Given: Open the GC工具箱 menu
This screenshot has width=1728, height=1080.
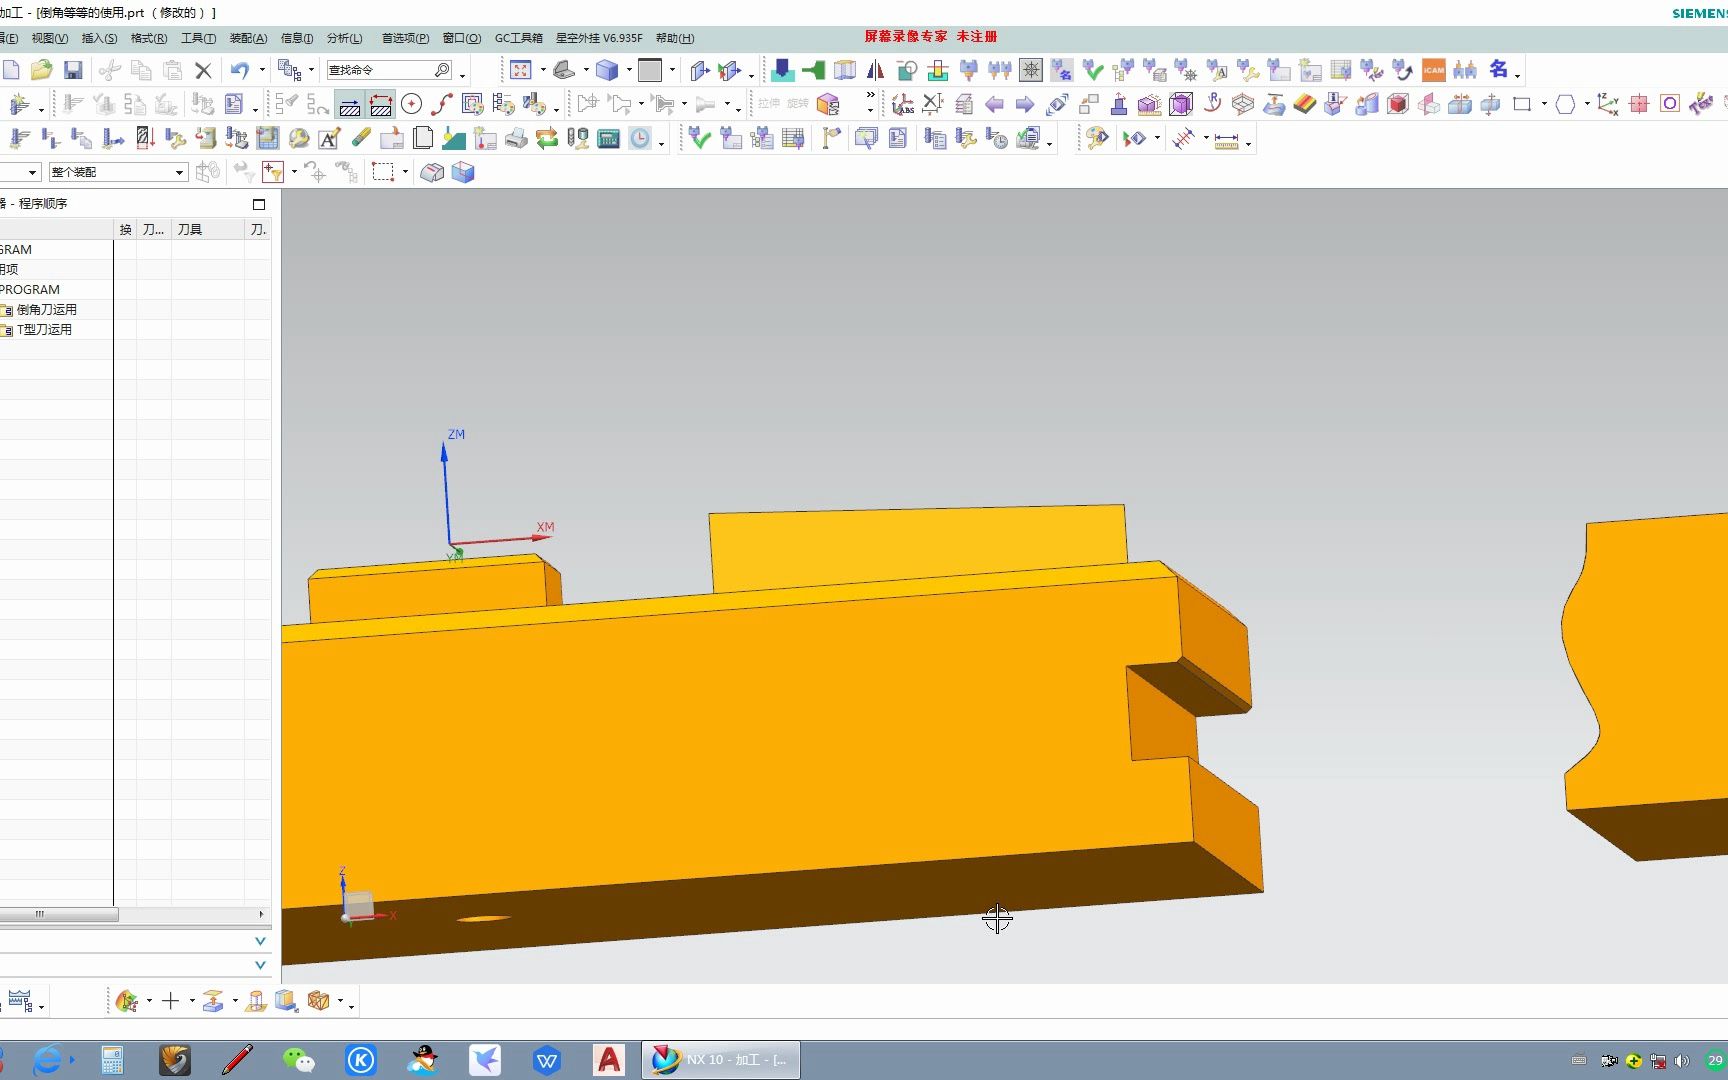Looking at the screenshot, I should 518,38.
